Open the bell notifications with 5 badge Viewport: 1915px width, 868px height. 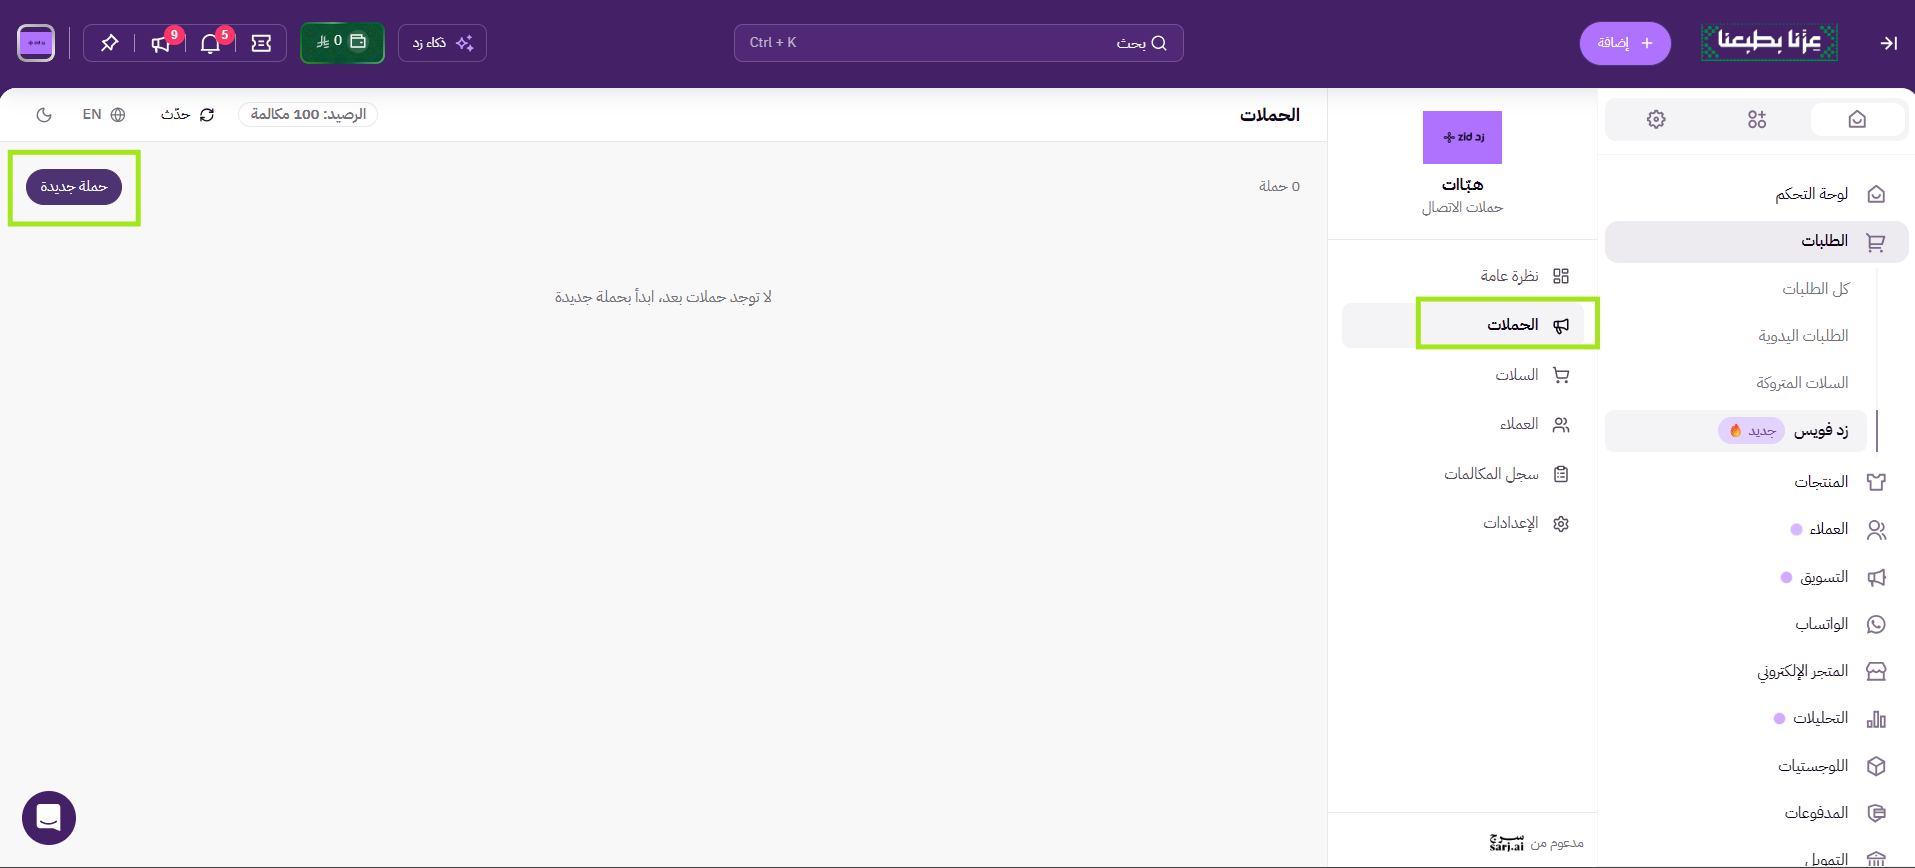click(x=210, y=43)
